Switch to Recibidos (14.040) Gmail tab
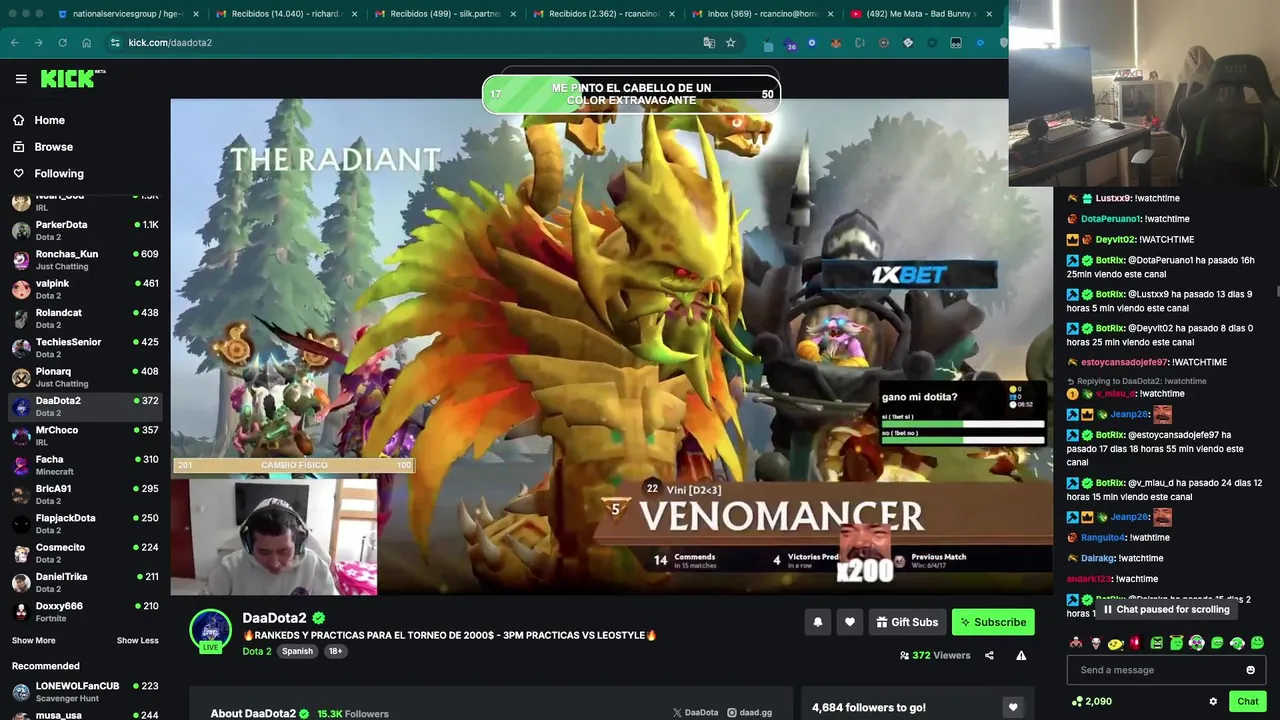1280x720 pixels. tap(285, 14)
